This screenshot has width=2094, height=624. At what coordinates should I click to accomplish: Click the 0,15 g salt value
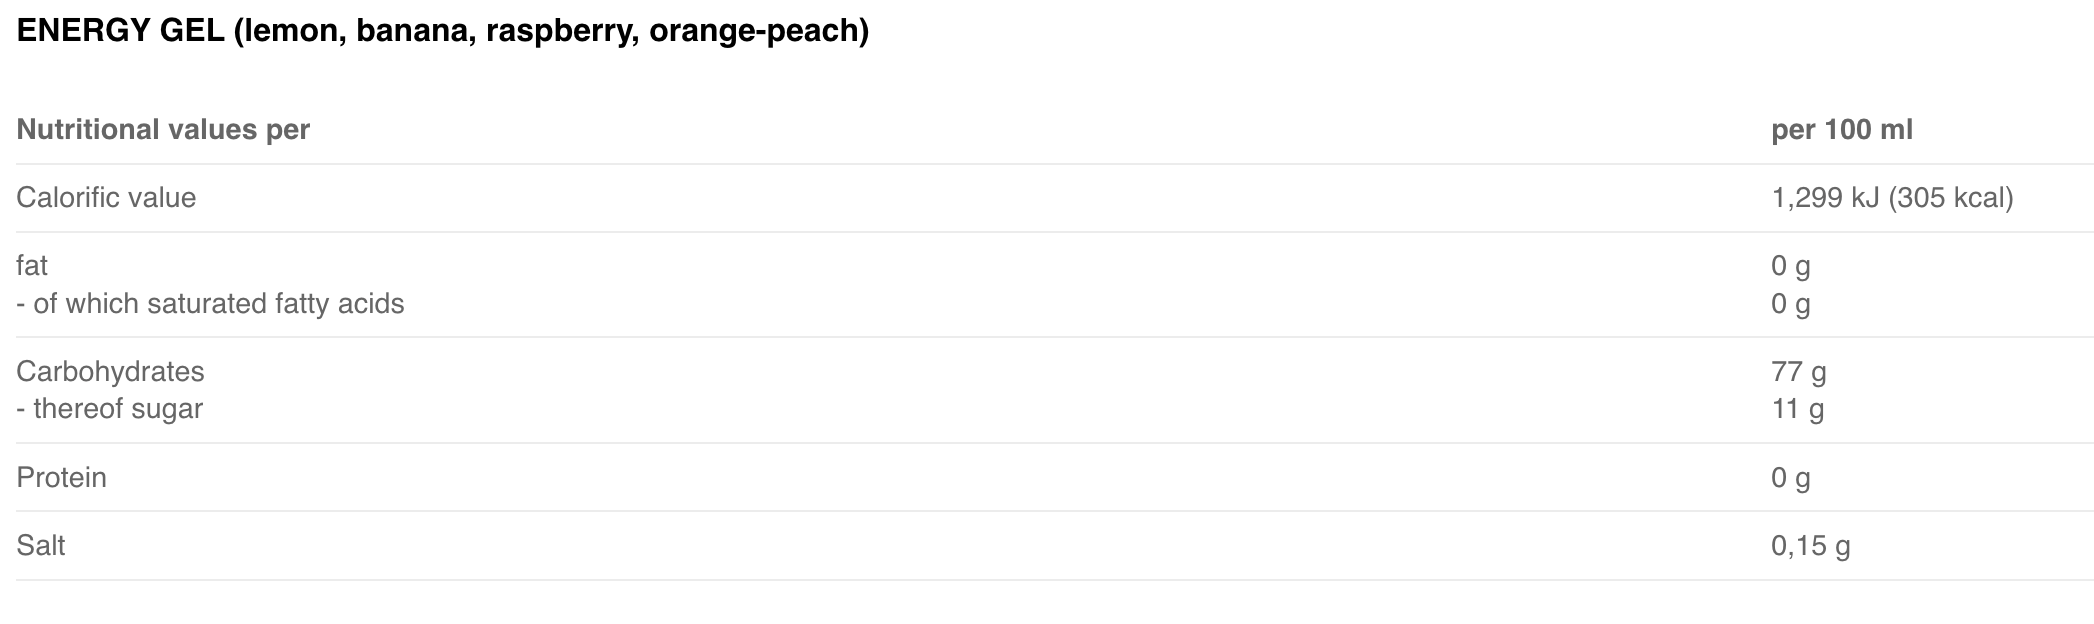tap(1810, 546)
